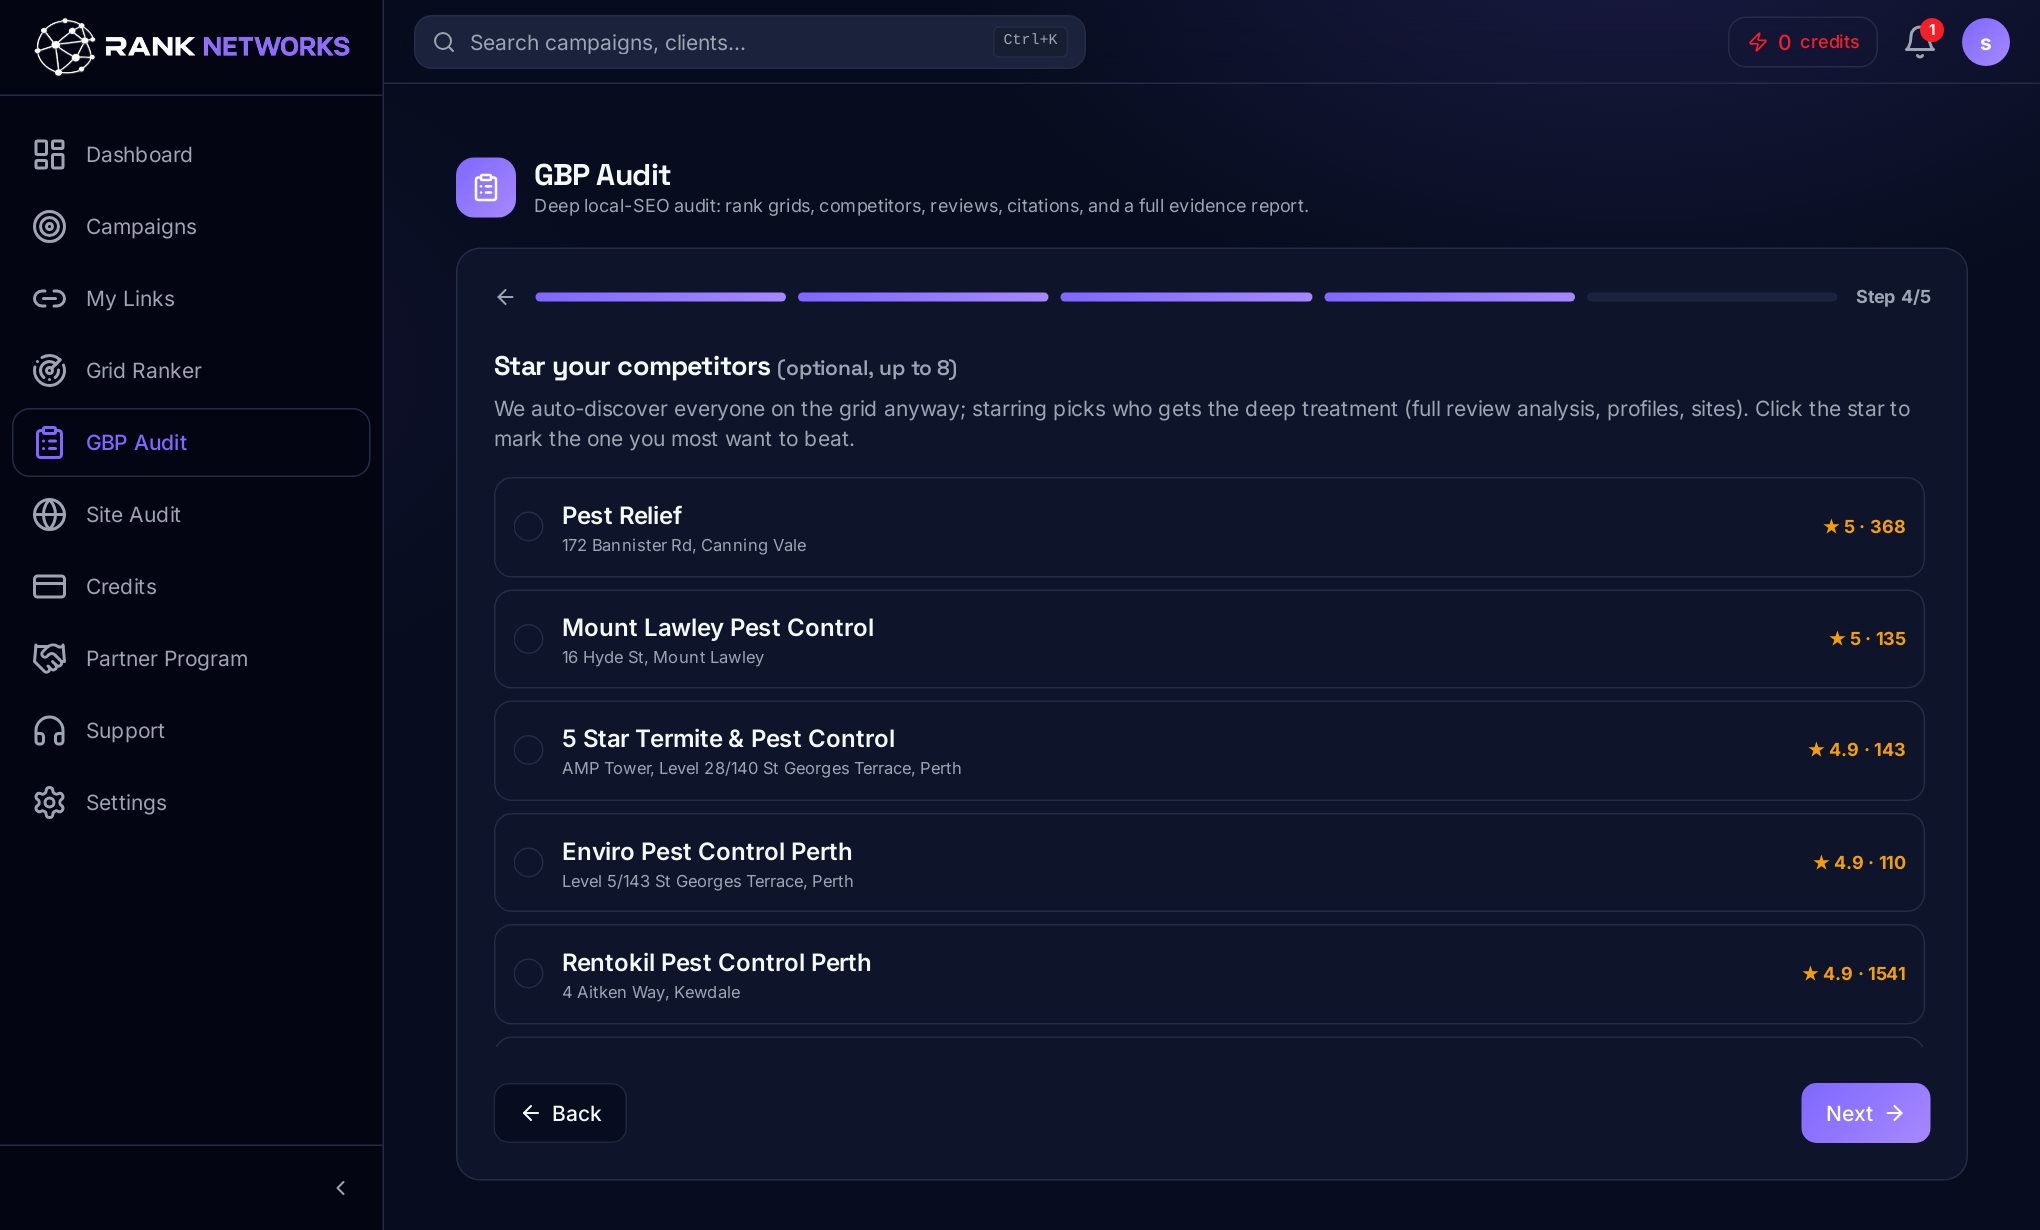Click the unfilled fifth progress segment
This screenshot has height=1230, width=2040.
click(1712, 297)
